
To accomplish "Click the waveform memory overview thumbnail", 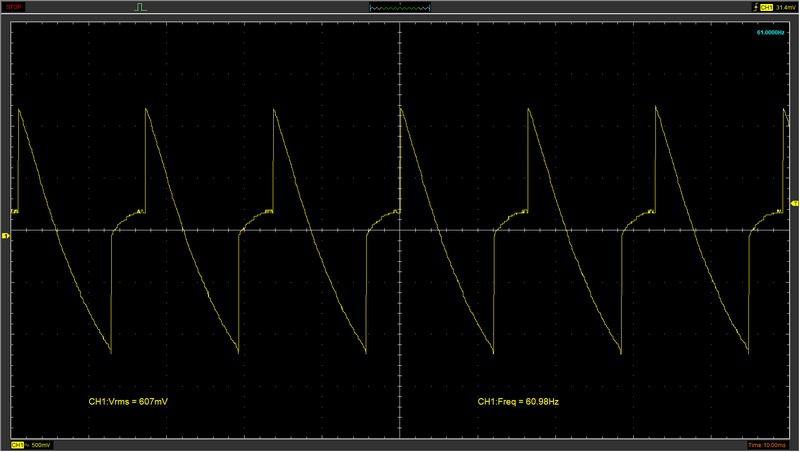I will pos(400,8).
